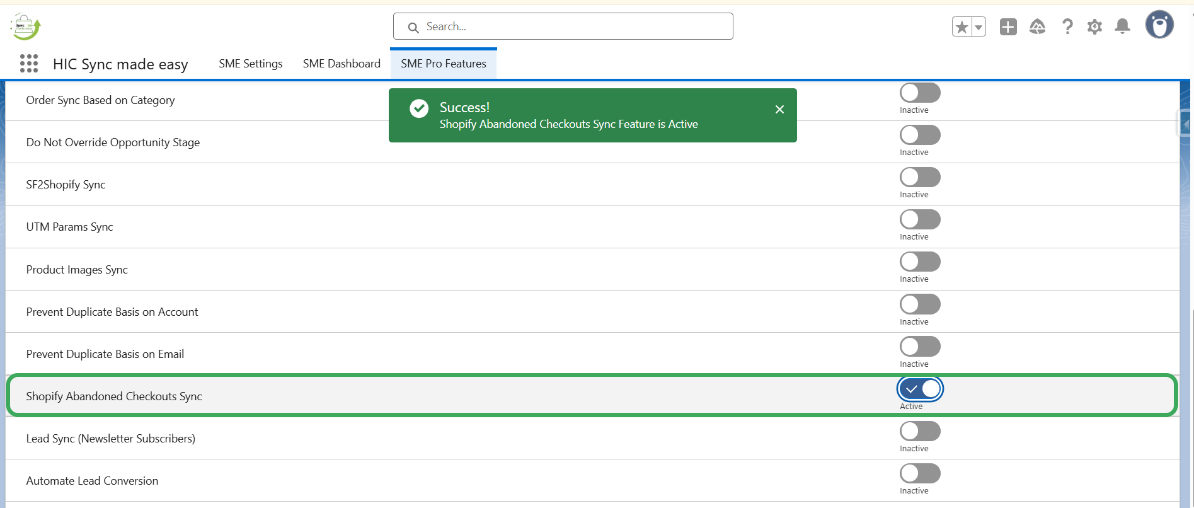
Task: Enable Product Images Sync toggle
Action: coord(920,262)
